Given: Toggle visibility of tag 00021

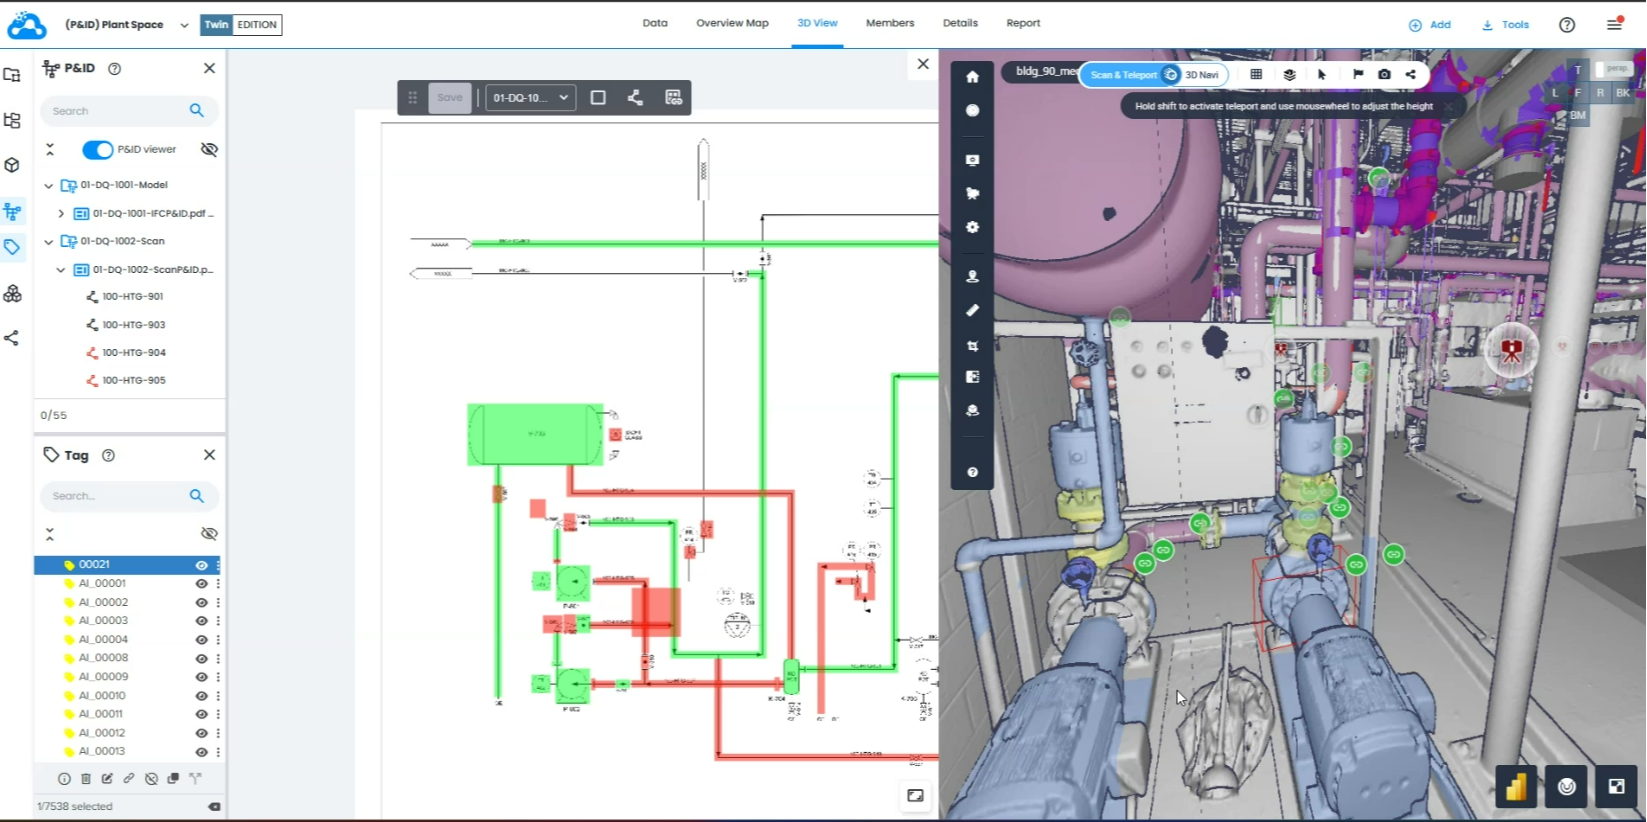Looking at the screenshot, I should pyautogui.click(x=201, y=565).
